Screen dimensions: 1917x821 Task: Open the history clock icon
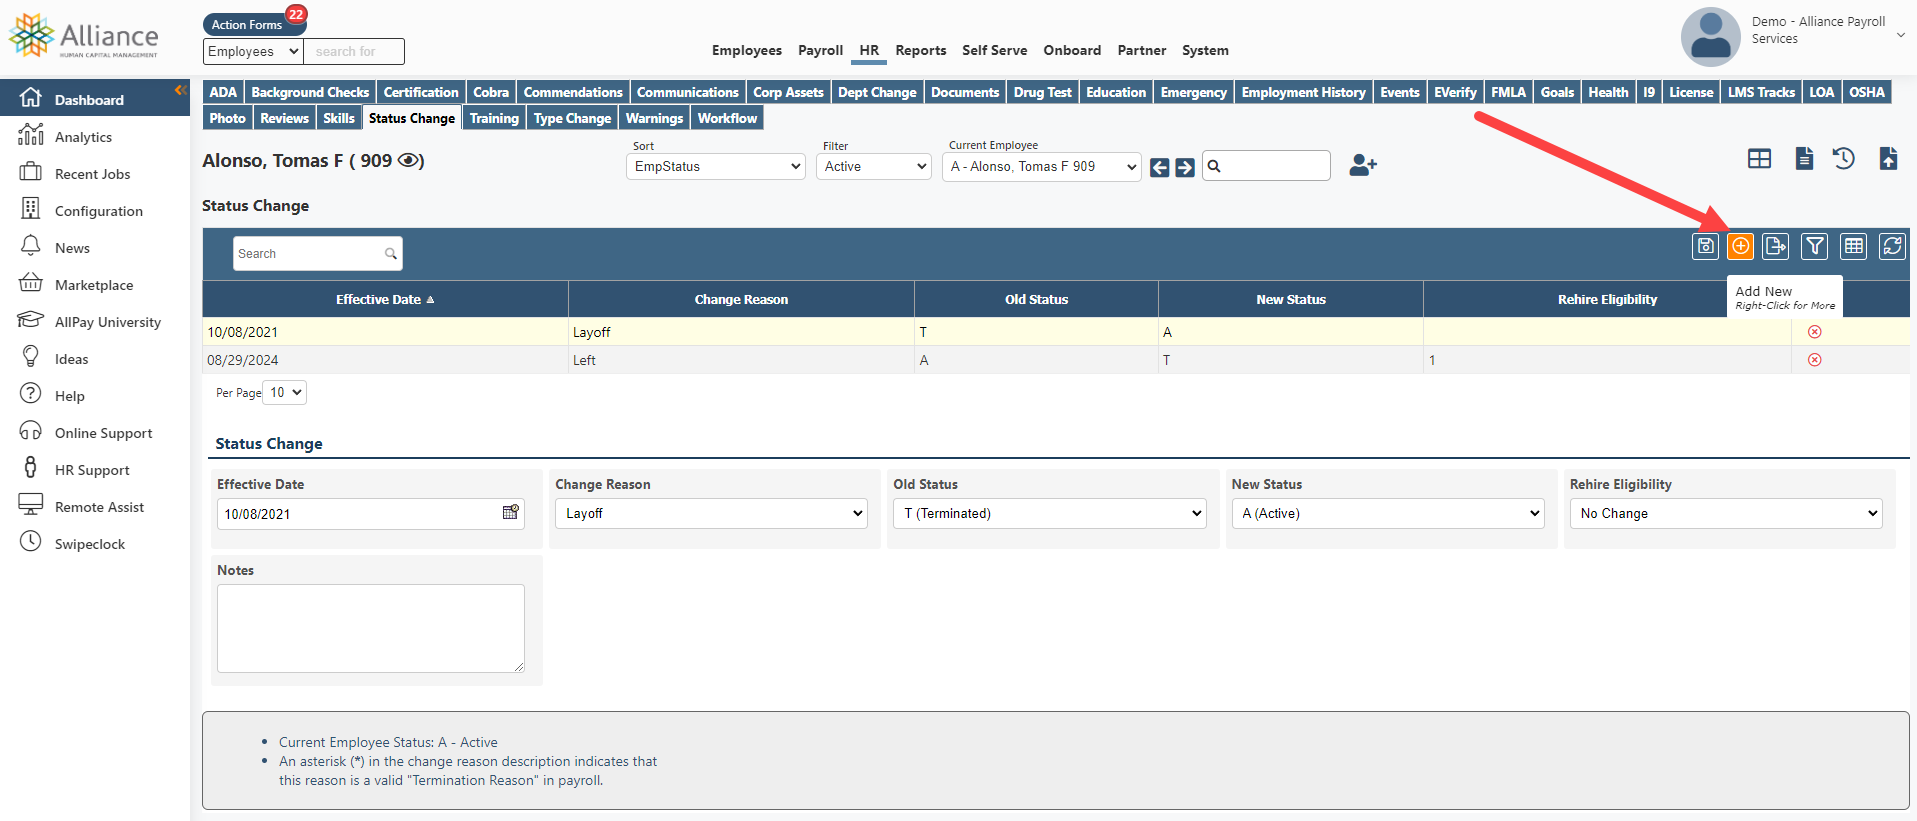click(1844, 159)
